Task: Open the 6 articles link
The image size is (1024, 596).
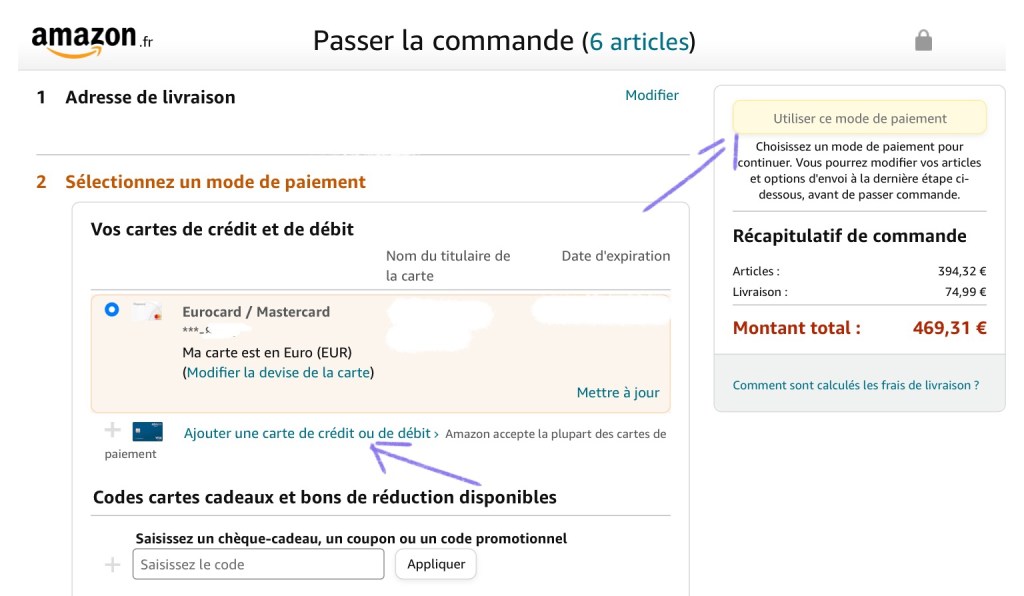Action: coord(639,41)
